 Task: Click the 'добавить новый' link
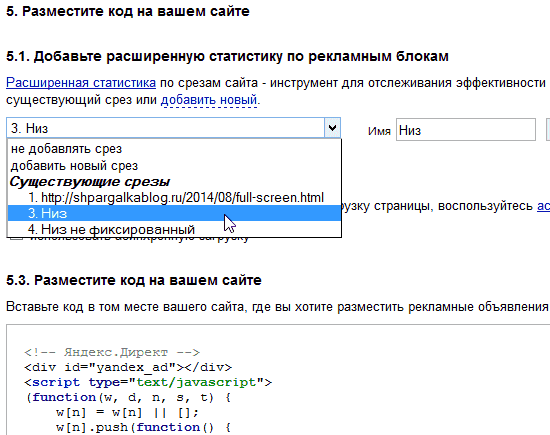209,100
